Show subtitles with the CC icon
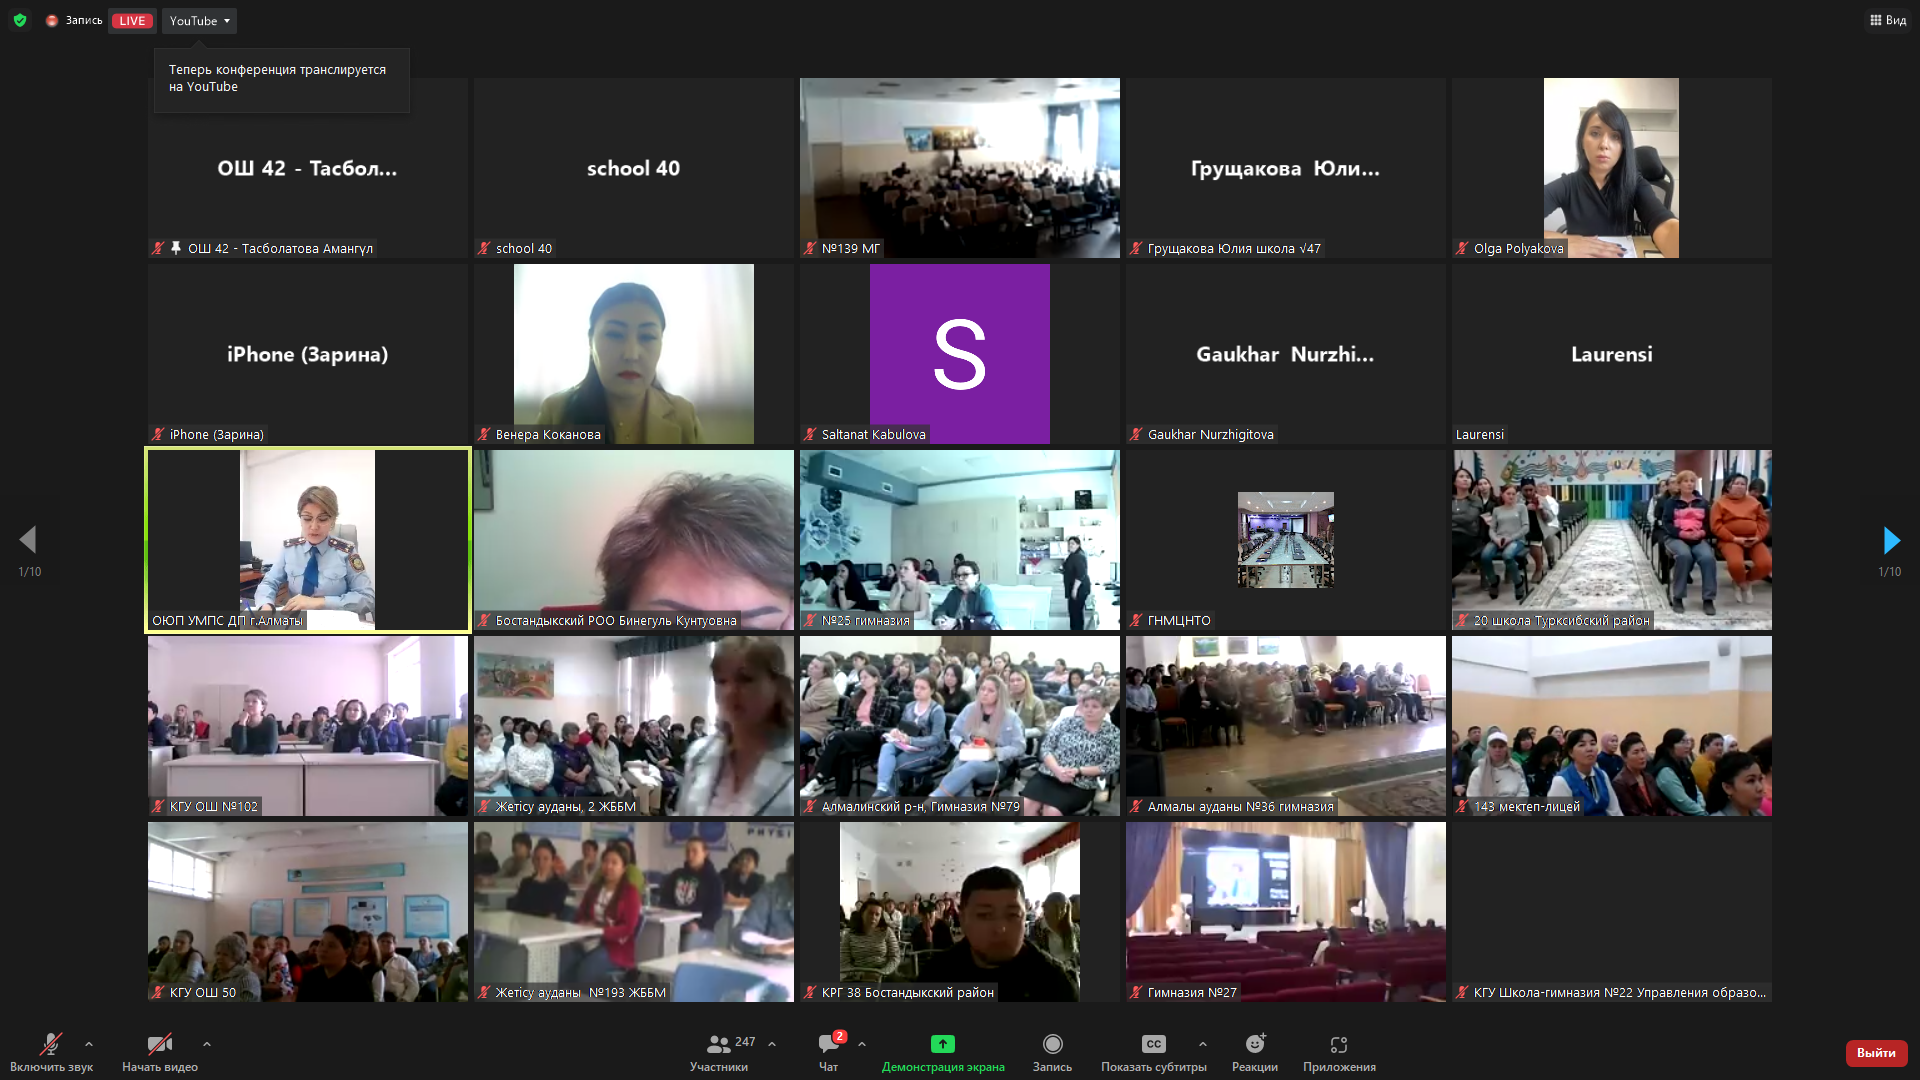 pyautogui.click(x=1153, y=1044)
